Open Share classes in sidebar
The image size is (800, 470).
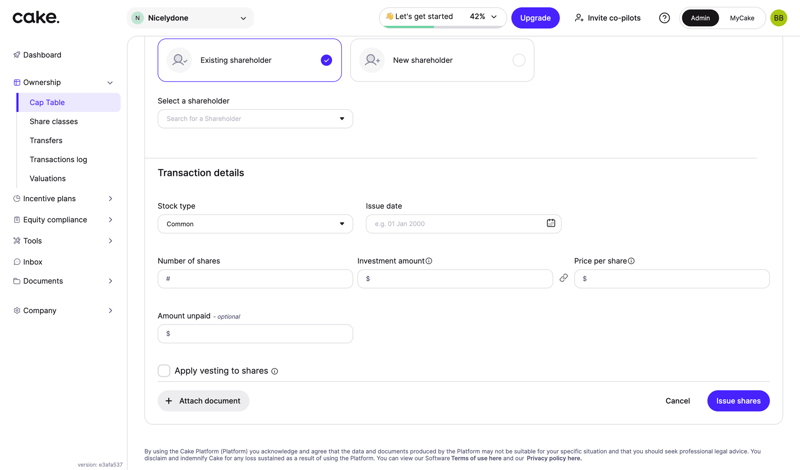(x=54, y=121)
